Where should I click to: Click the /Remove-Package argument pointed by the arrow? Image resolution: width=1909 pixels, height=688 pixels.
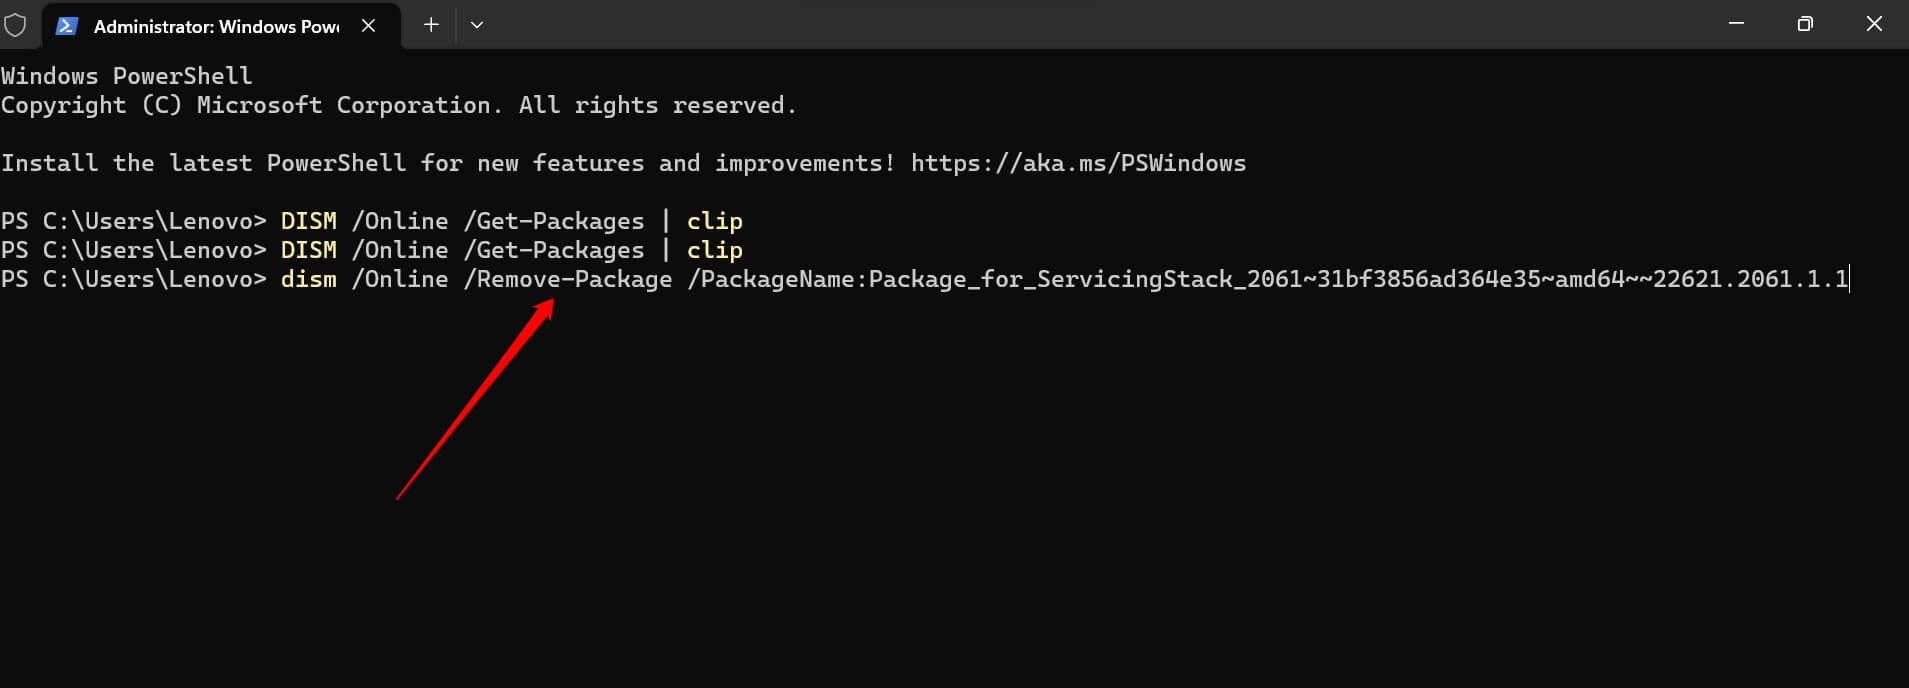[567, 279]
